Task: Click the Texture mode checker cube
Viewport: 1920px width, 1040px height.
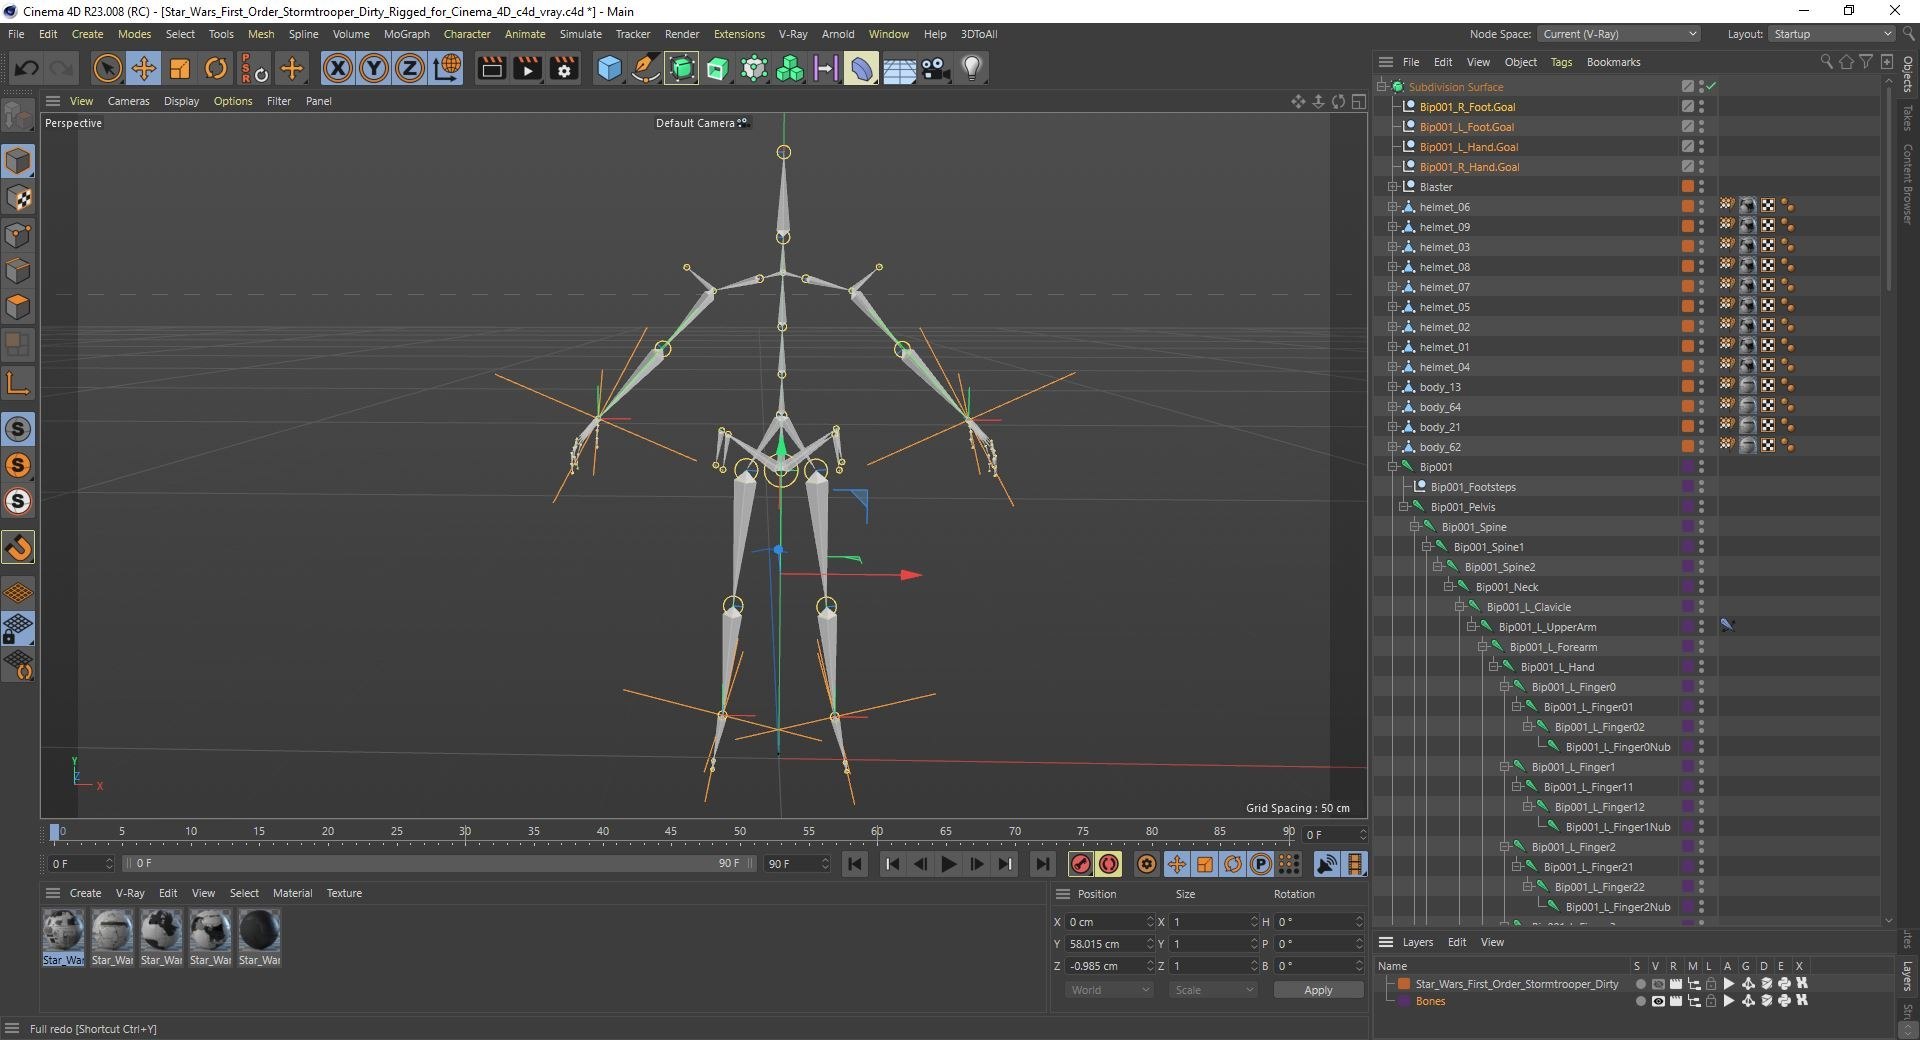Action: pos(18,198)
